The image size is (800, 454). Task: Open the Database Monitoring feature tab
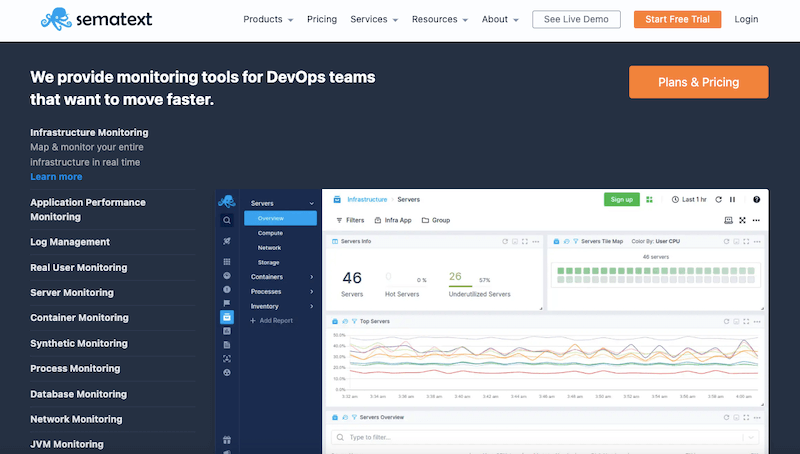coord(79,394)
